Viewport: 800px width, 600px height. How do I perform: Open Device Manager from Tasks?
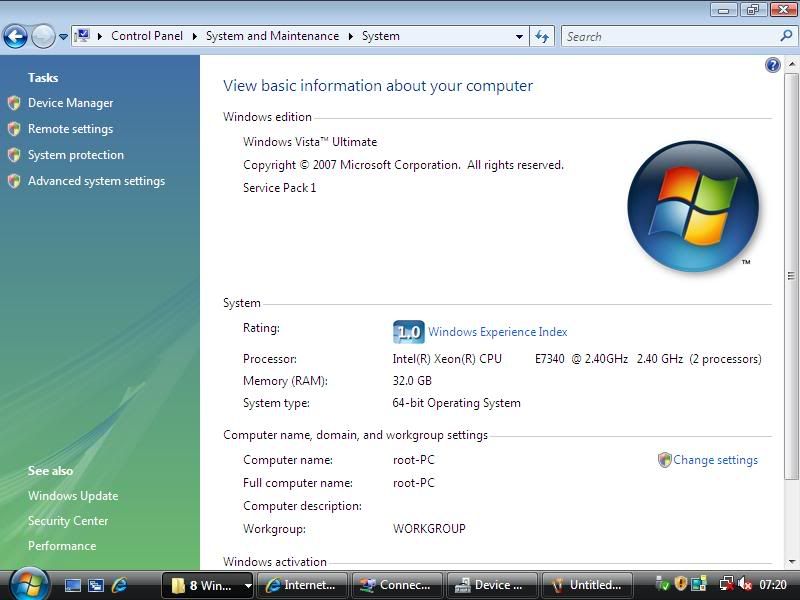(x=70, y=103)
